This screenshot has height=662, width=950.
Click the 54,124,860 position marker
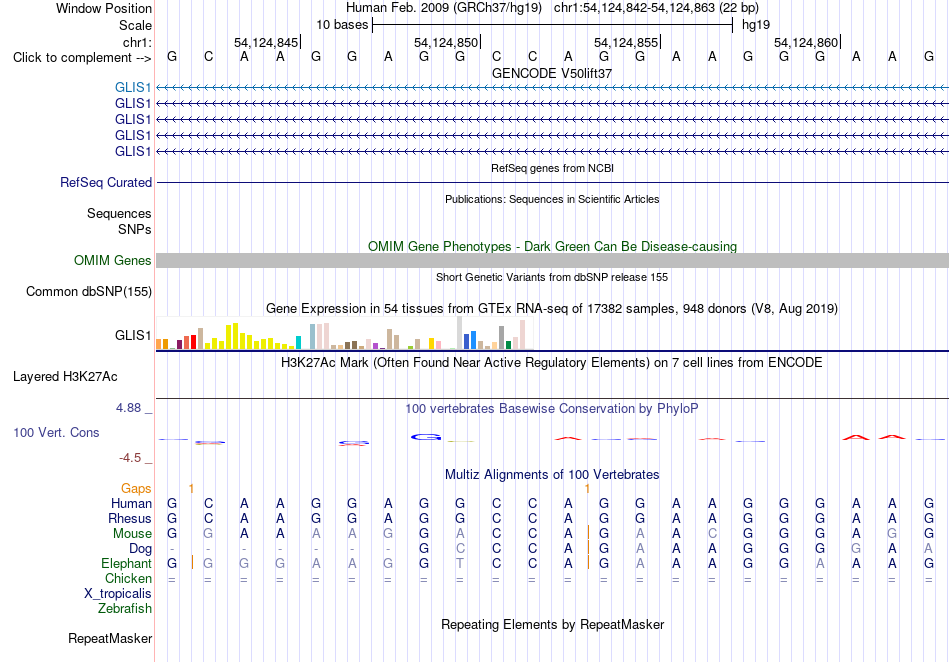(x=806, y=42)
